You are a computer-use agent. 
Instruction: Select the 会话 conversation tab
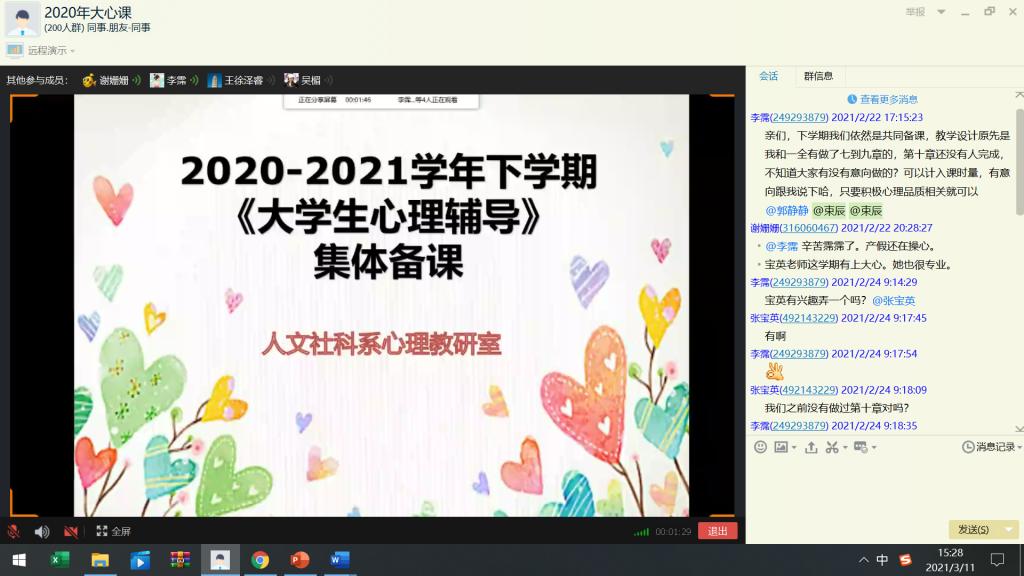[768, 76]
